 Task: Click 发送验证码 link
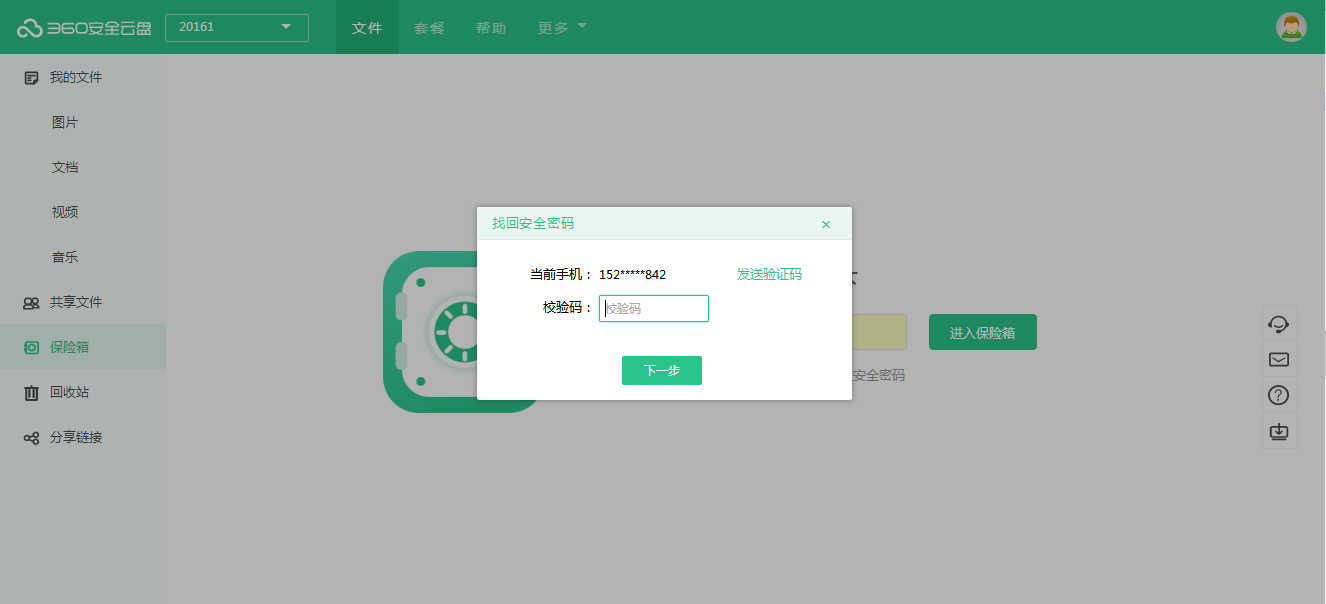(769, 274)
